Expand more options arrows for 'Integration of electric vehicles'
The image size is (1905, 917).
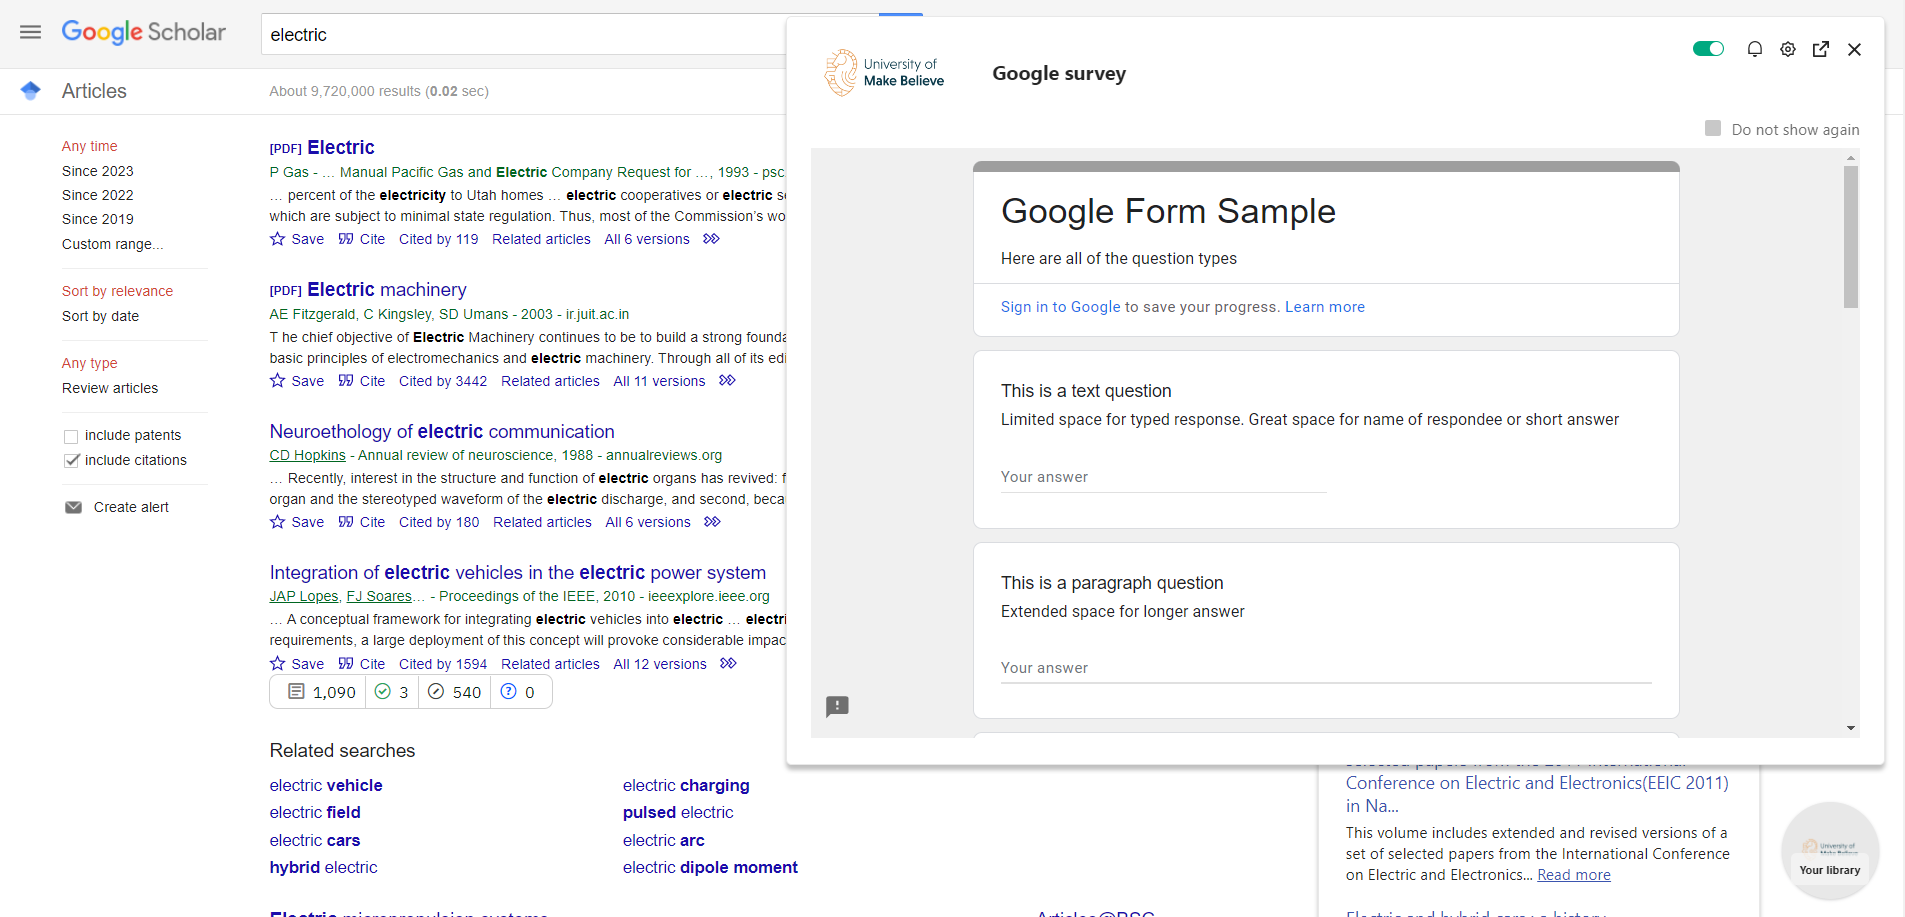tap(729, 664)
